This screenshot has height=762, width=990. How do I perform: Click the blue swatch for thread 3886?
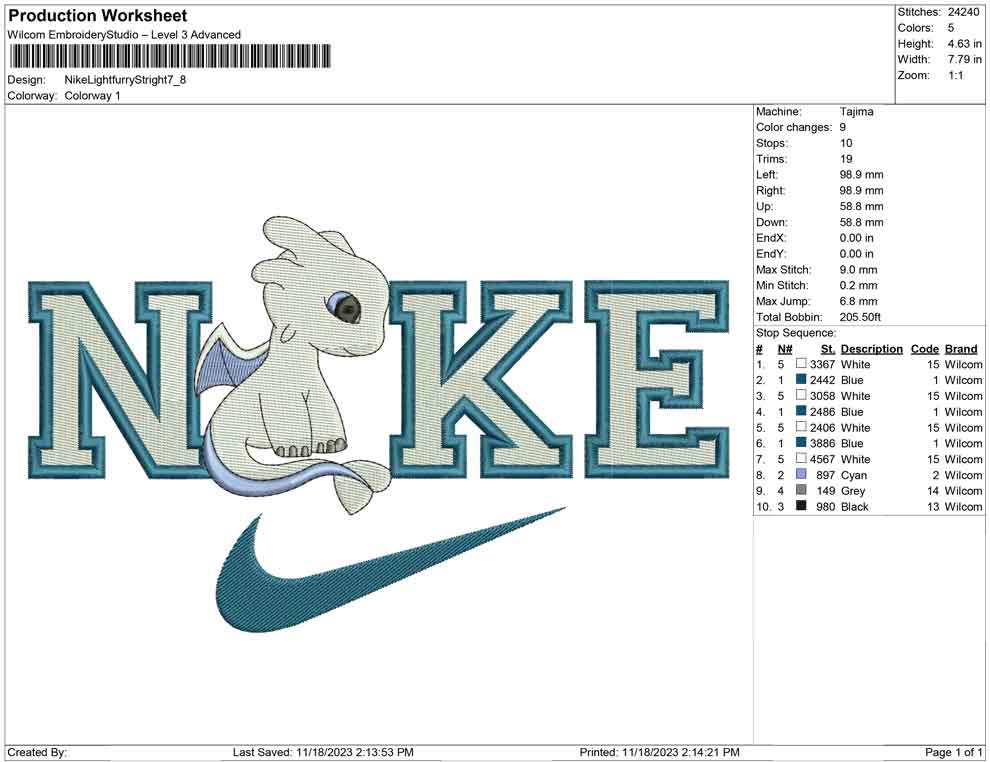tap(801, 443)
